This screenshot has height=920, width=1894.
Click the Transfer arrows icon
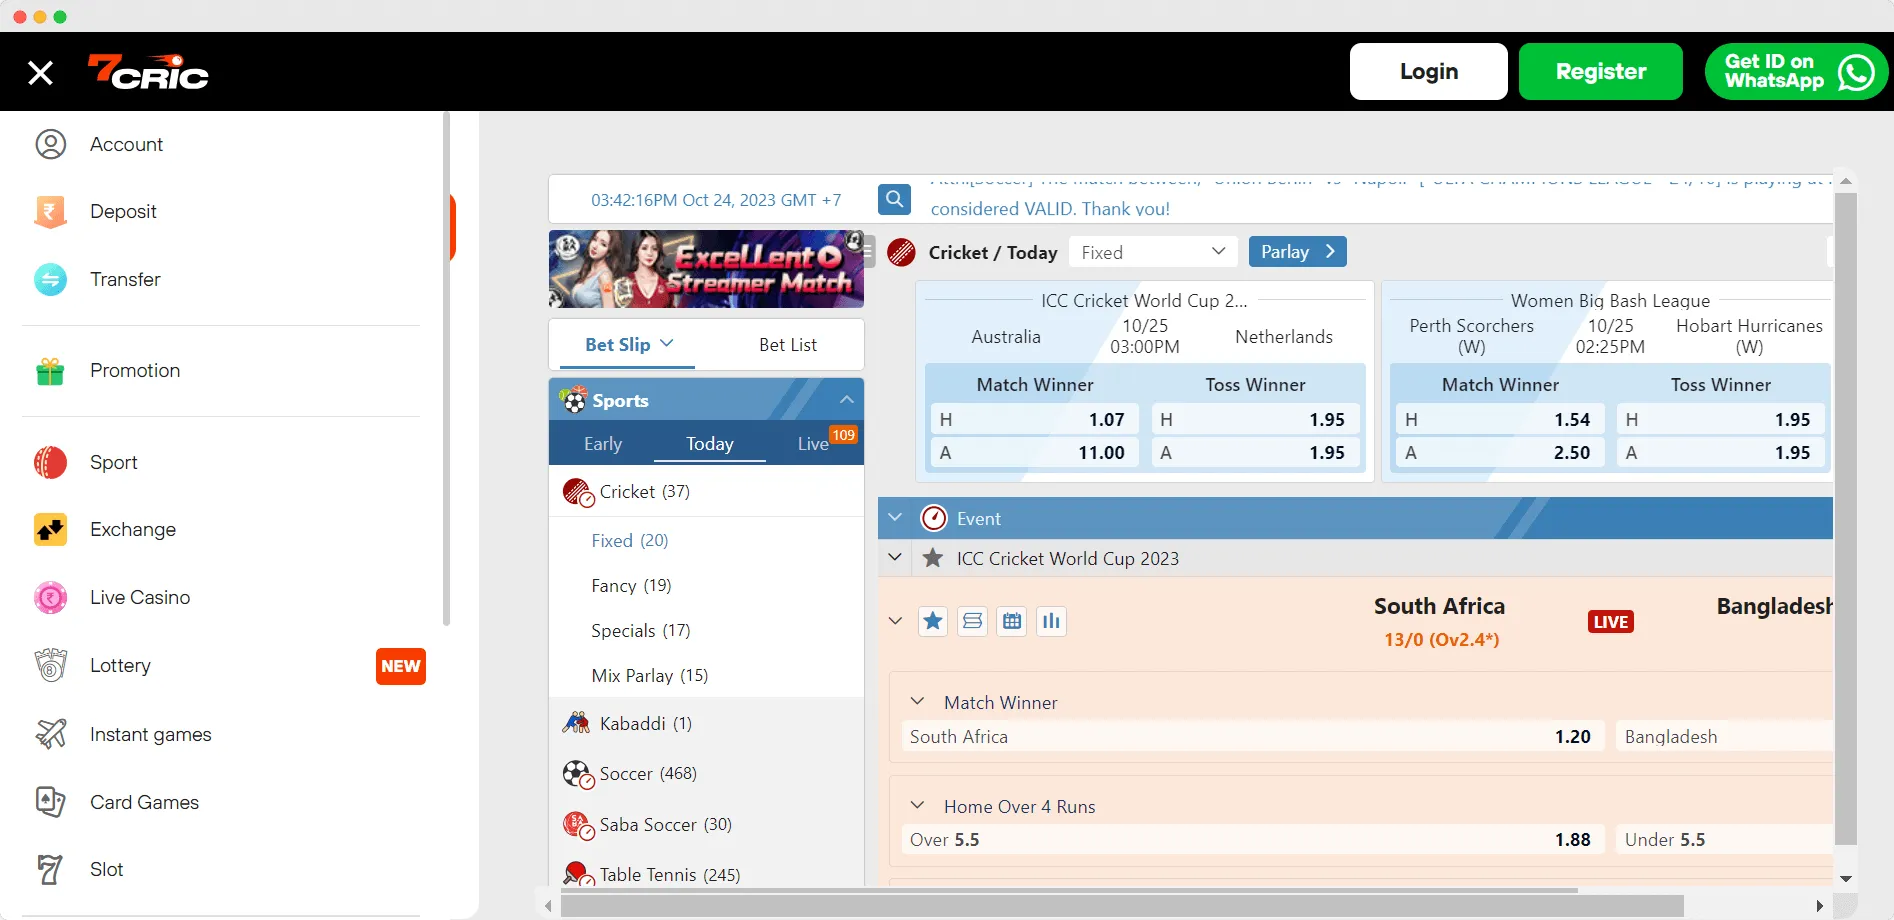pos(50,279)
